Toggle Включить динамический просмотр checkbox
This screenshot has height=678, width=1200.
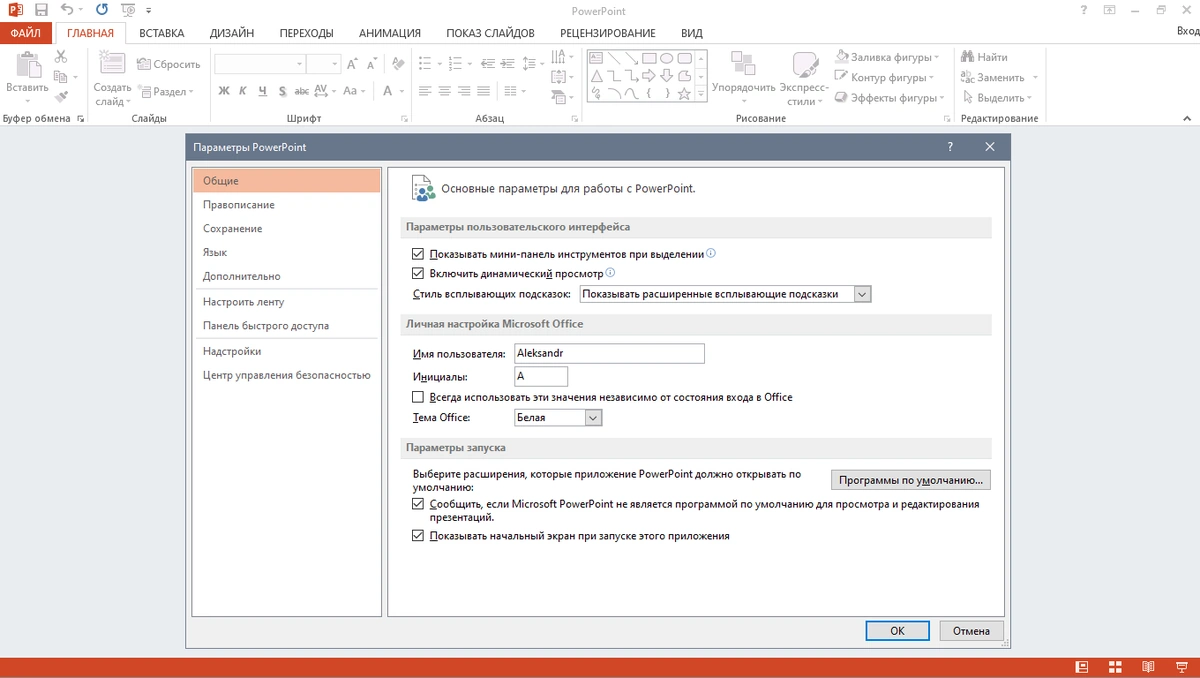tap(419, 272)
